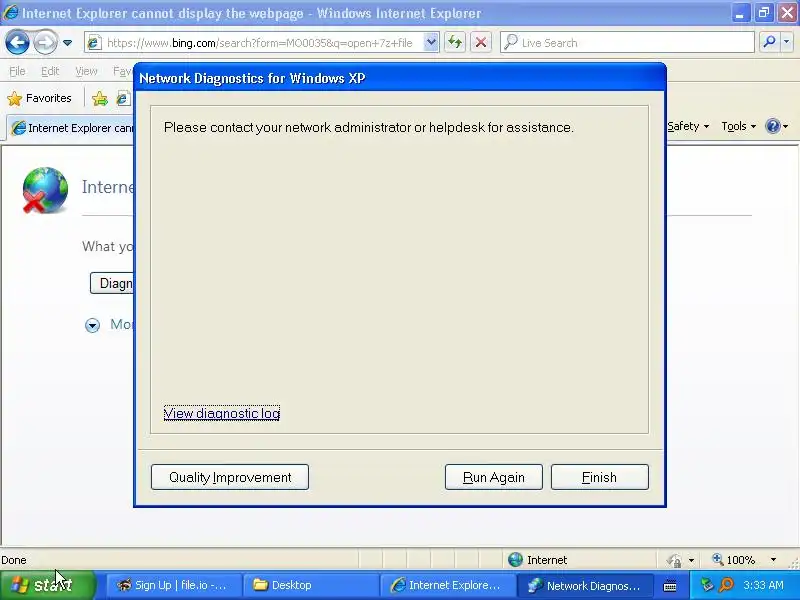
Task: Click the on-screen keyboard icon in taskbar
Action: (x=670, y=587)
